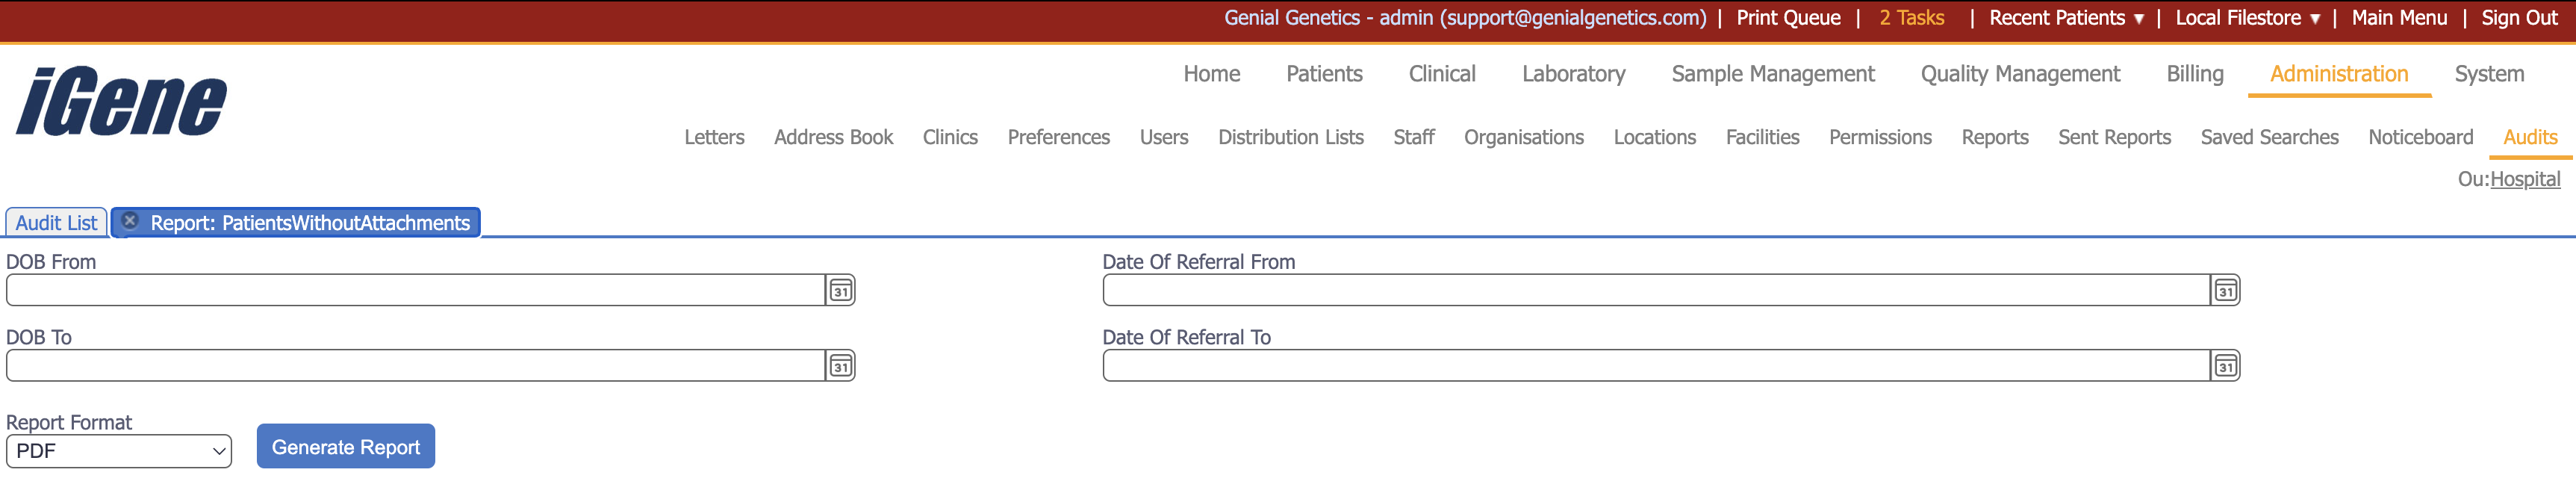Screen dimensions: 2576x502
Task: Click the Generate Report button
Action: coord(345,446)
